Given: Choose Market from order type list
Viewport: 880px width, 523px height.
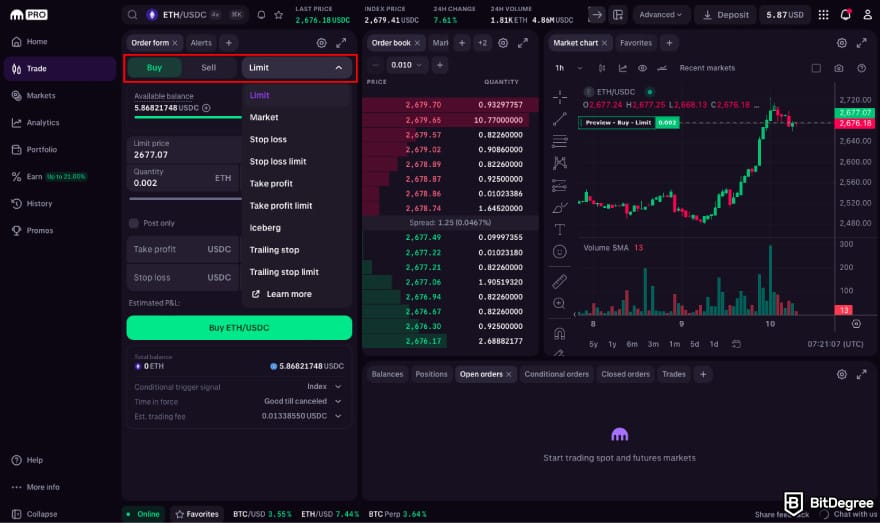Looking at the screenshot, I should click(x=264, y=117).
